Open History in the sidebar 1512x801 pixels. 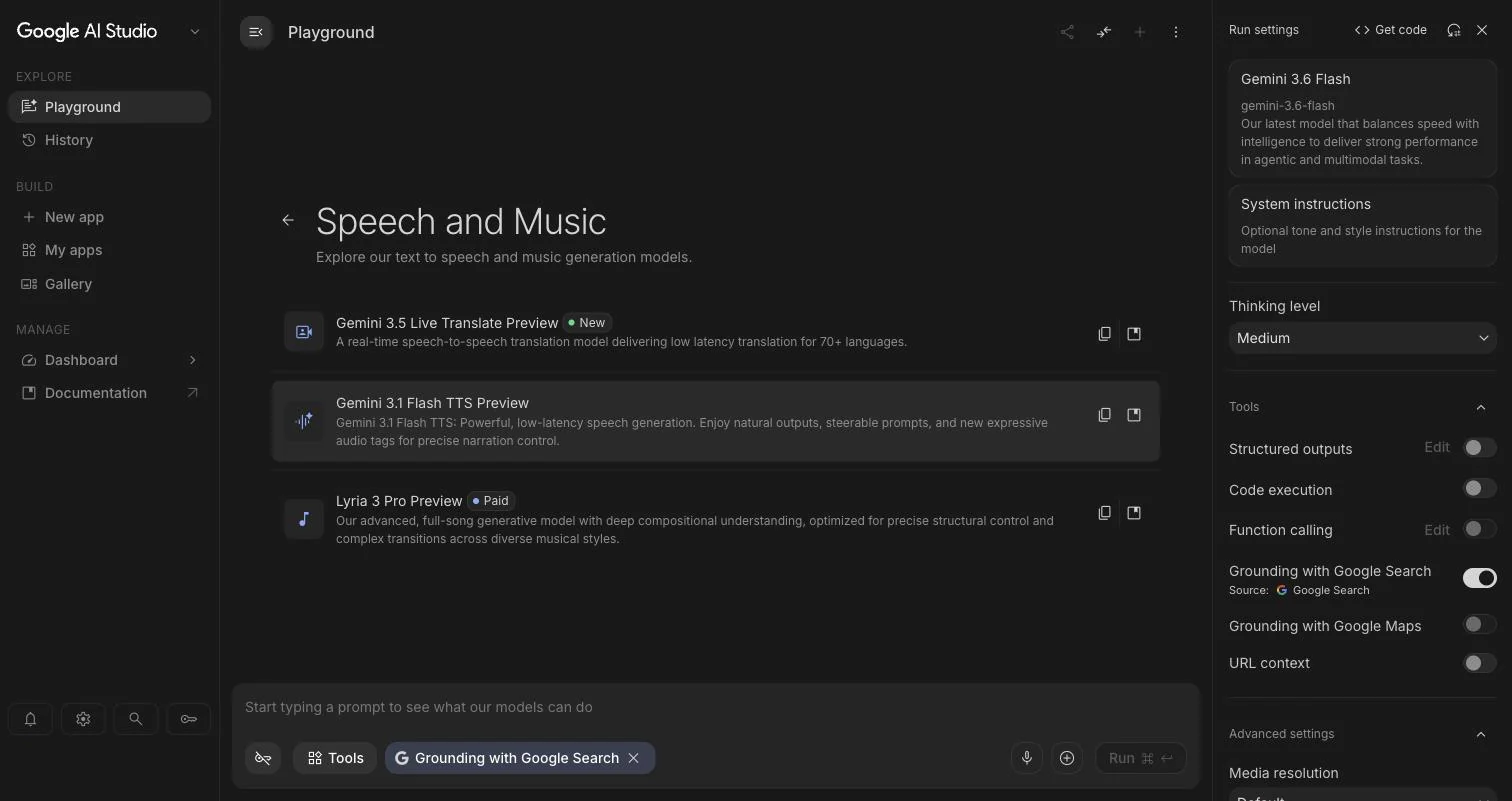pos(110,140)
